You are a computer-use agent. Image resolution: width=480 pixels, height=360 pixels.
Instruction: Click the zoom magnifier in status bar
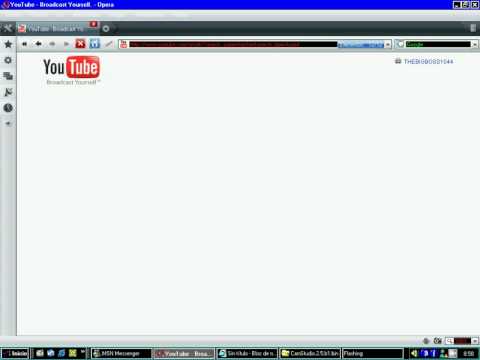[x=450, y=341]
